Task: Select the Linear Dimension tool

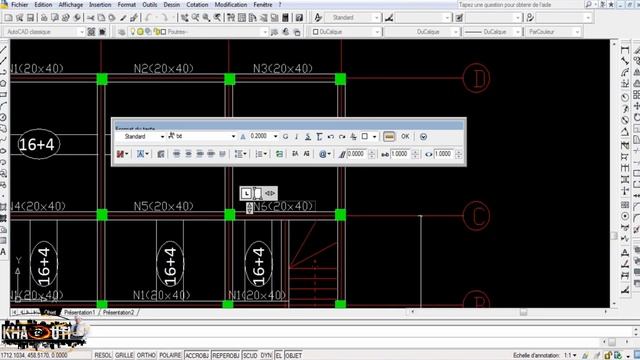Action: (x=624, y=50)
